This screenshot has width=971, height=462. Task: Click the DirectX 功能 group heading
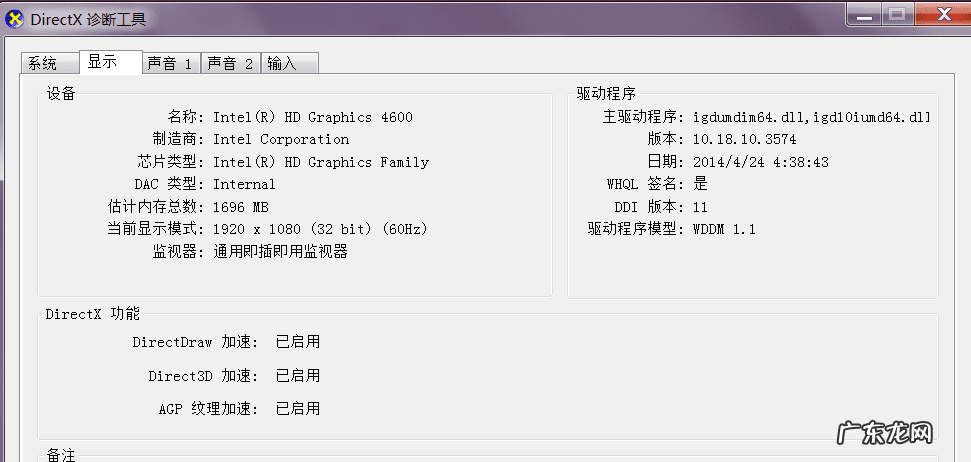click(x=93, y=314)
